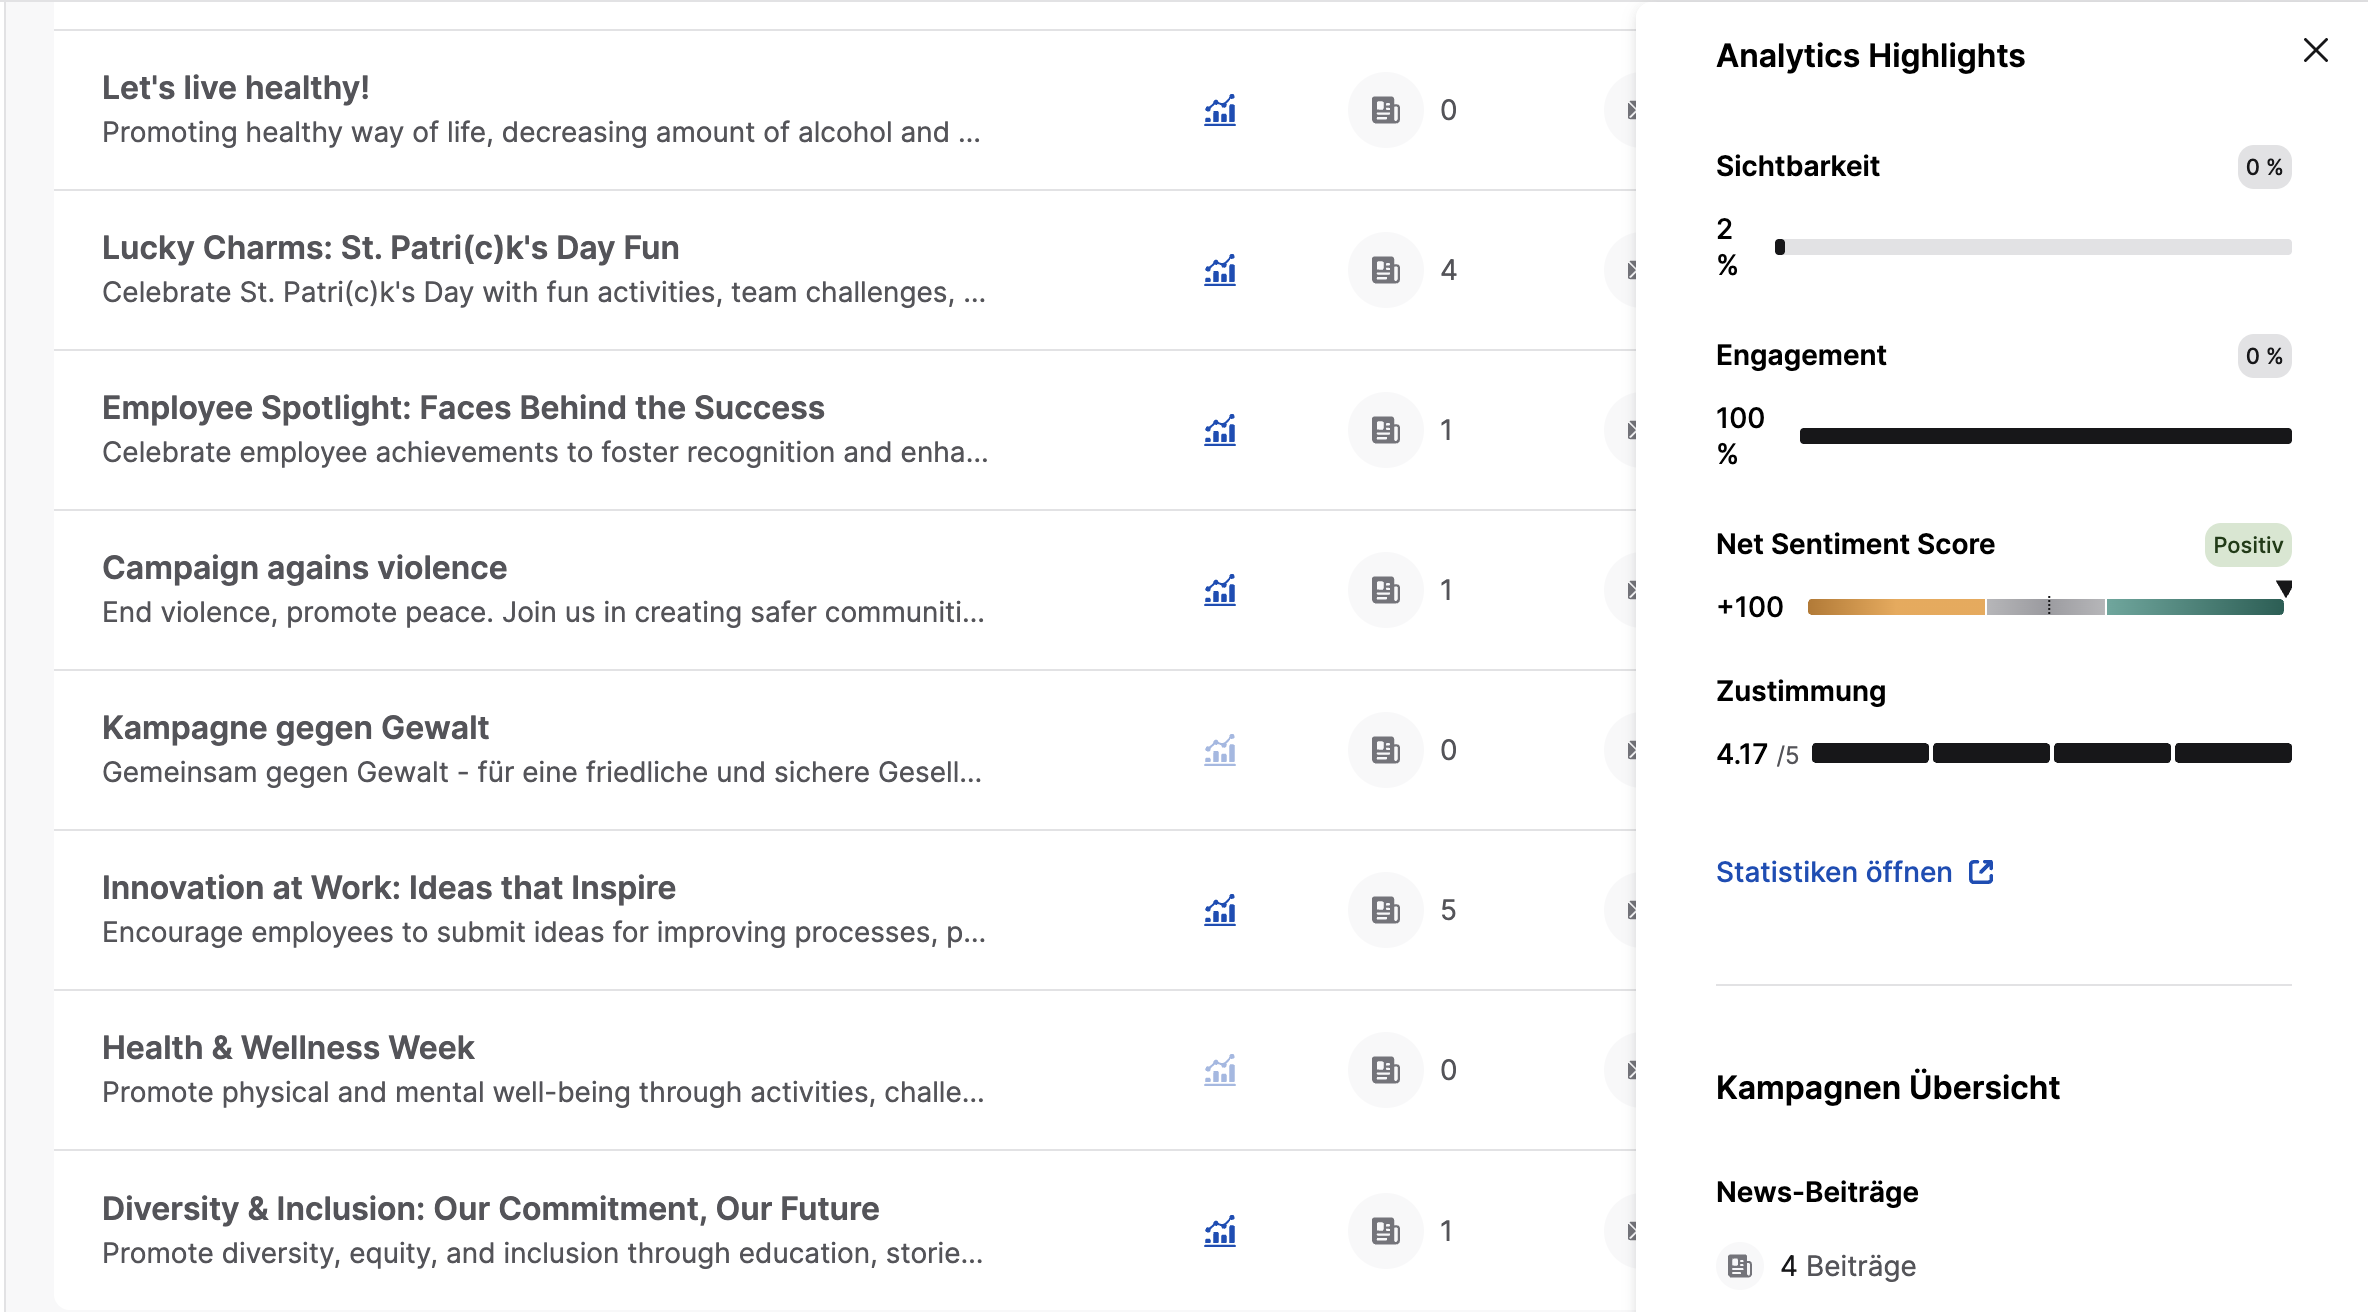2368x1312 pixels.
Task: Click the Statistiken öffnen link
Action: point(1855,872)
